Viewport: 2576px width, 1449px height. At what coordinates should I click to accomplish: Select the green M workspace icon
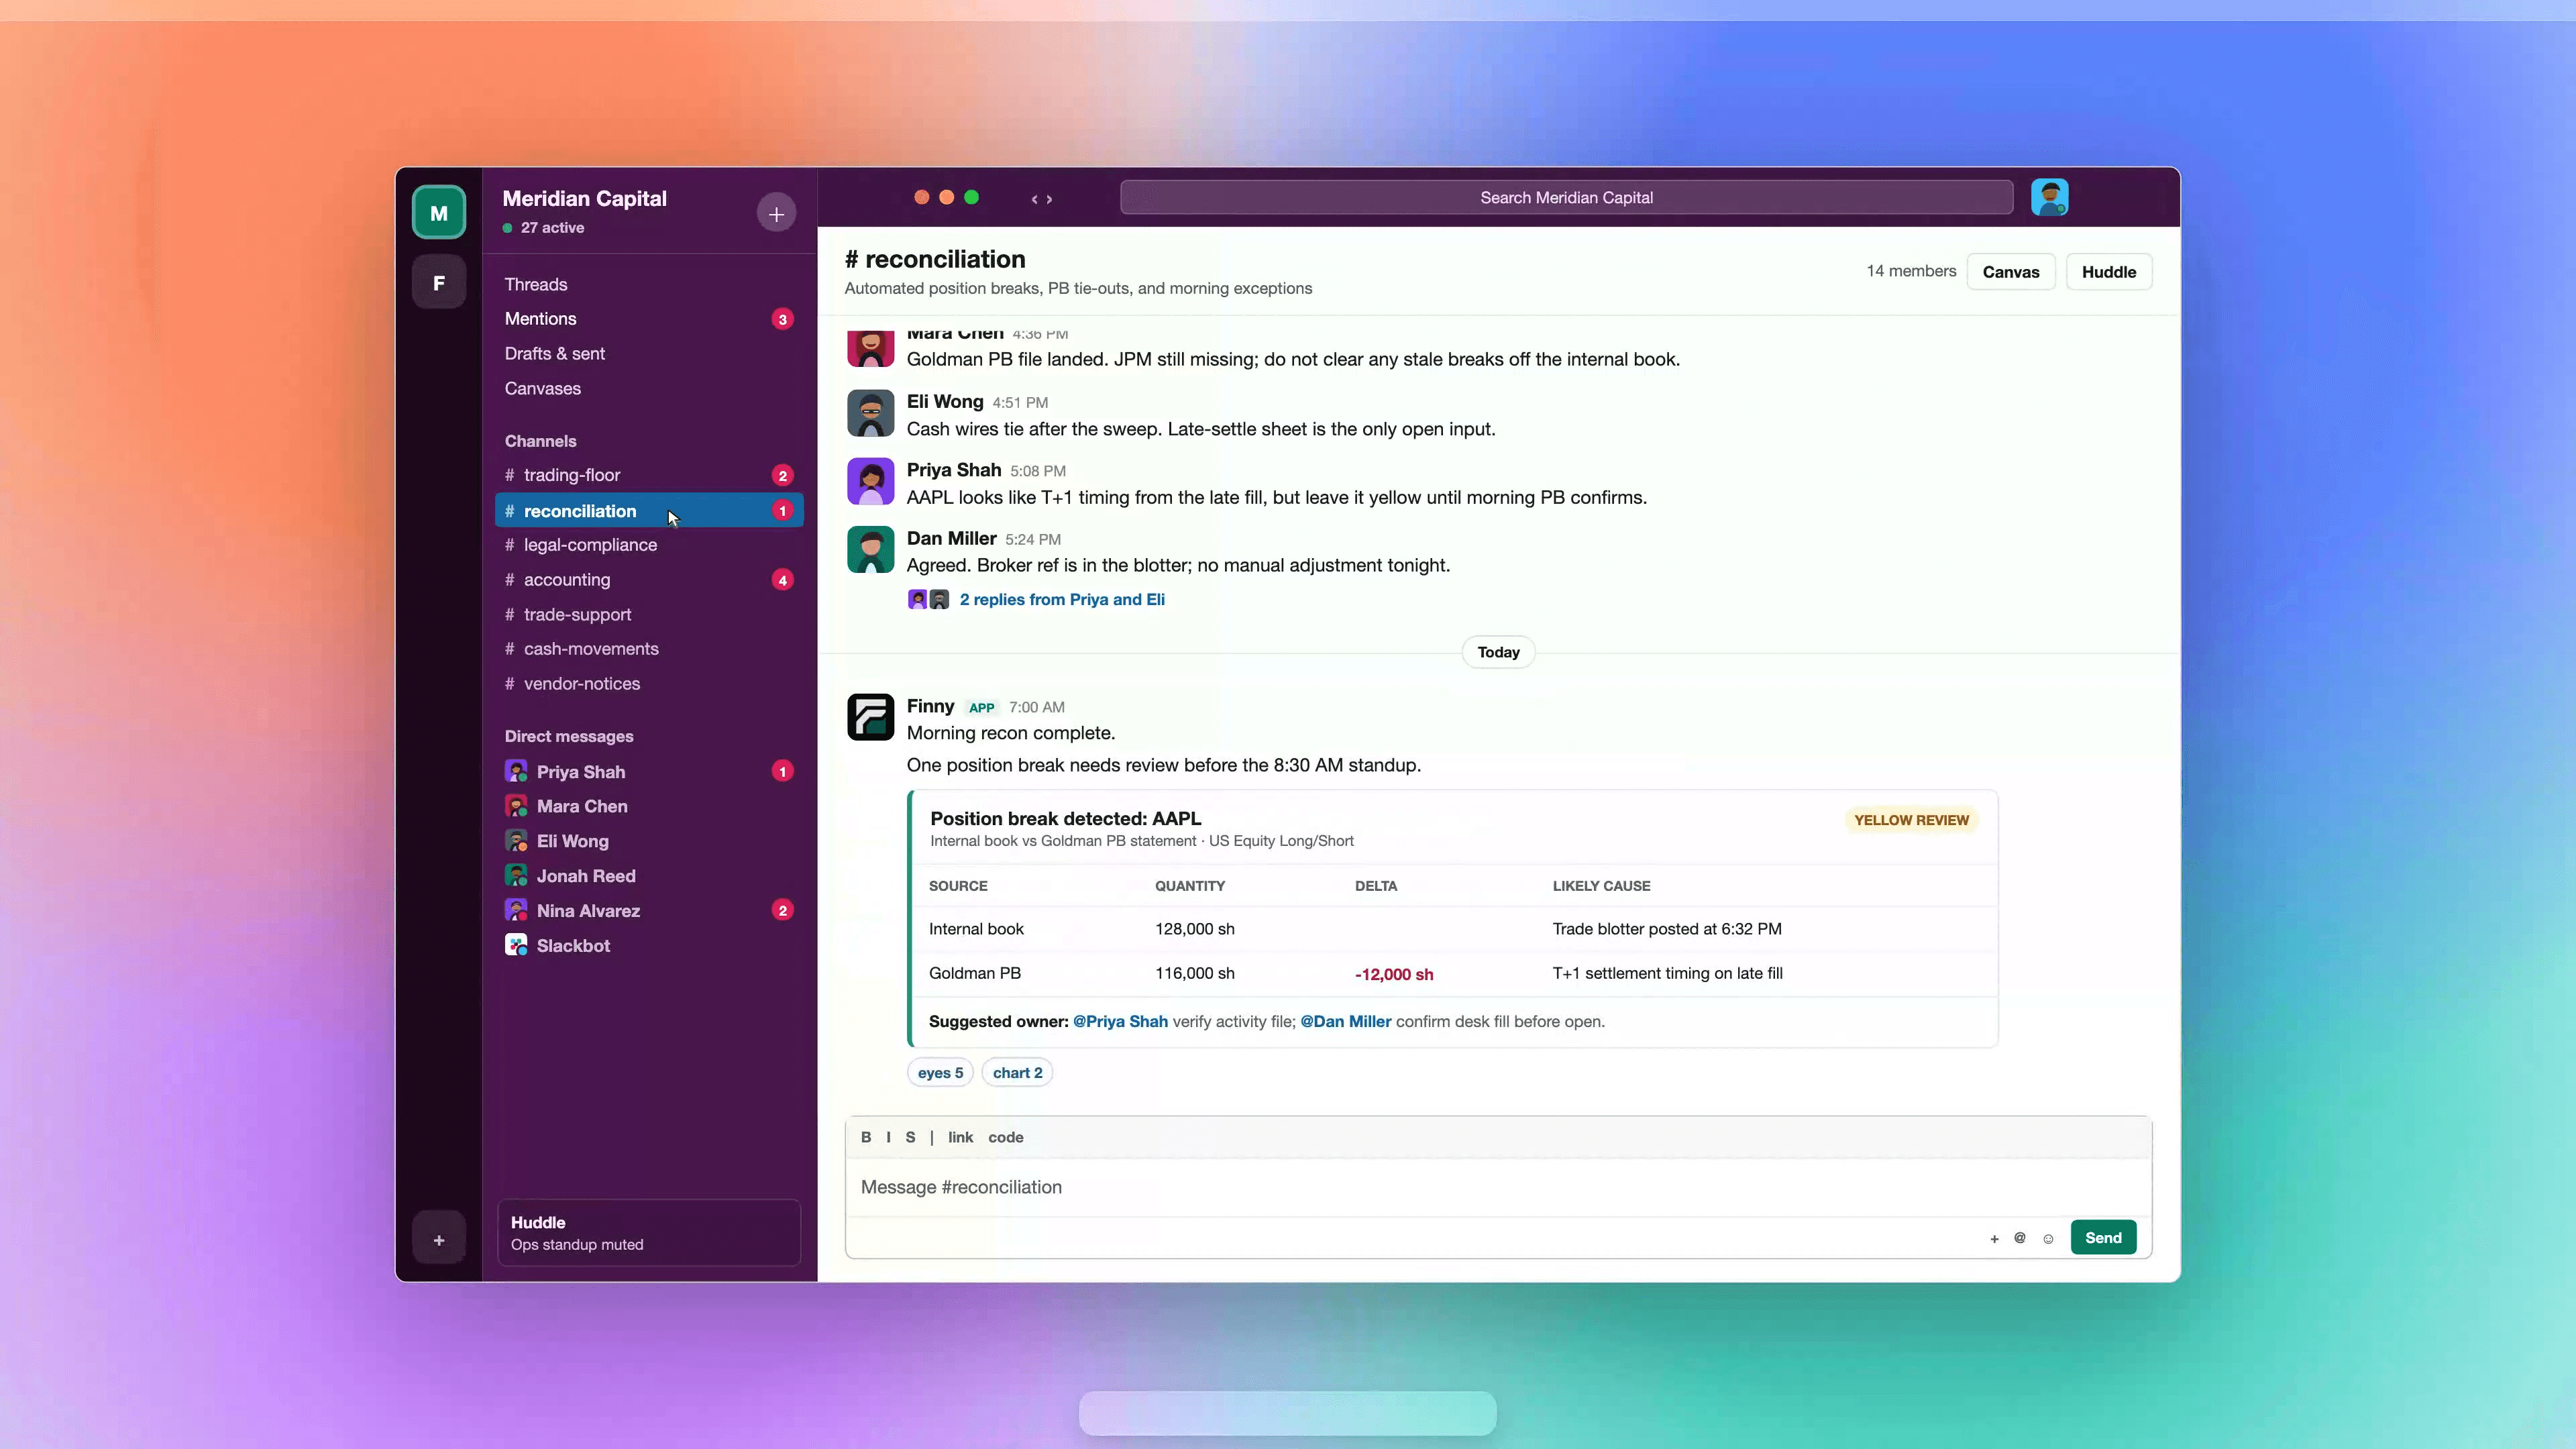point(438,212)
